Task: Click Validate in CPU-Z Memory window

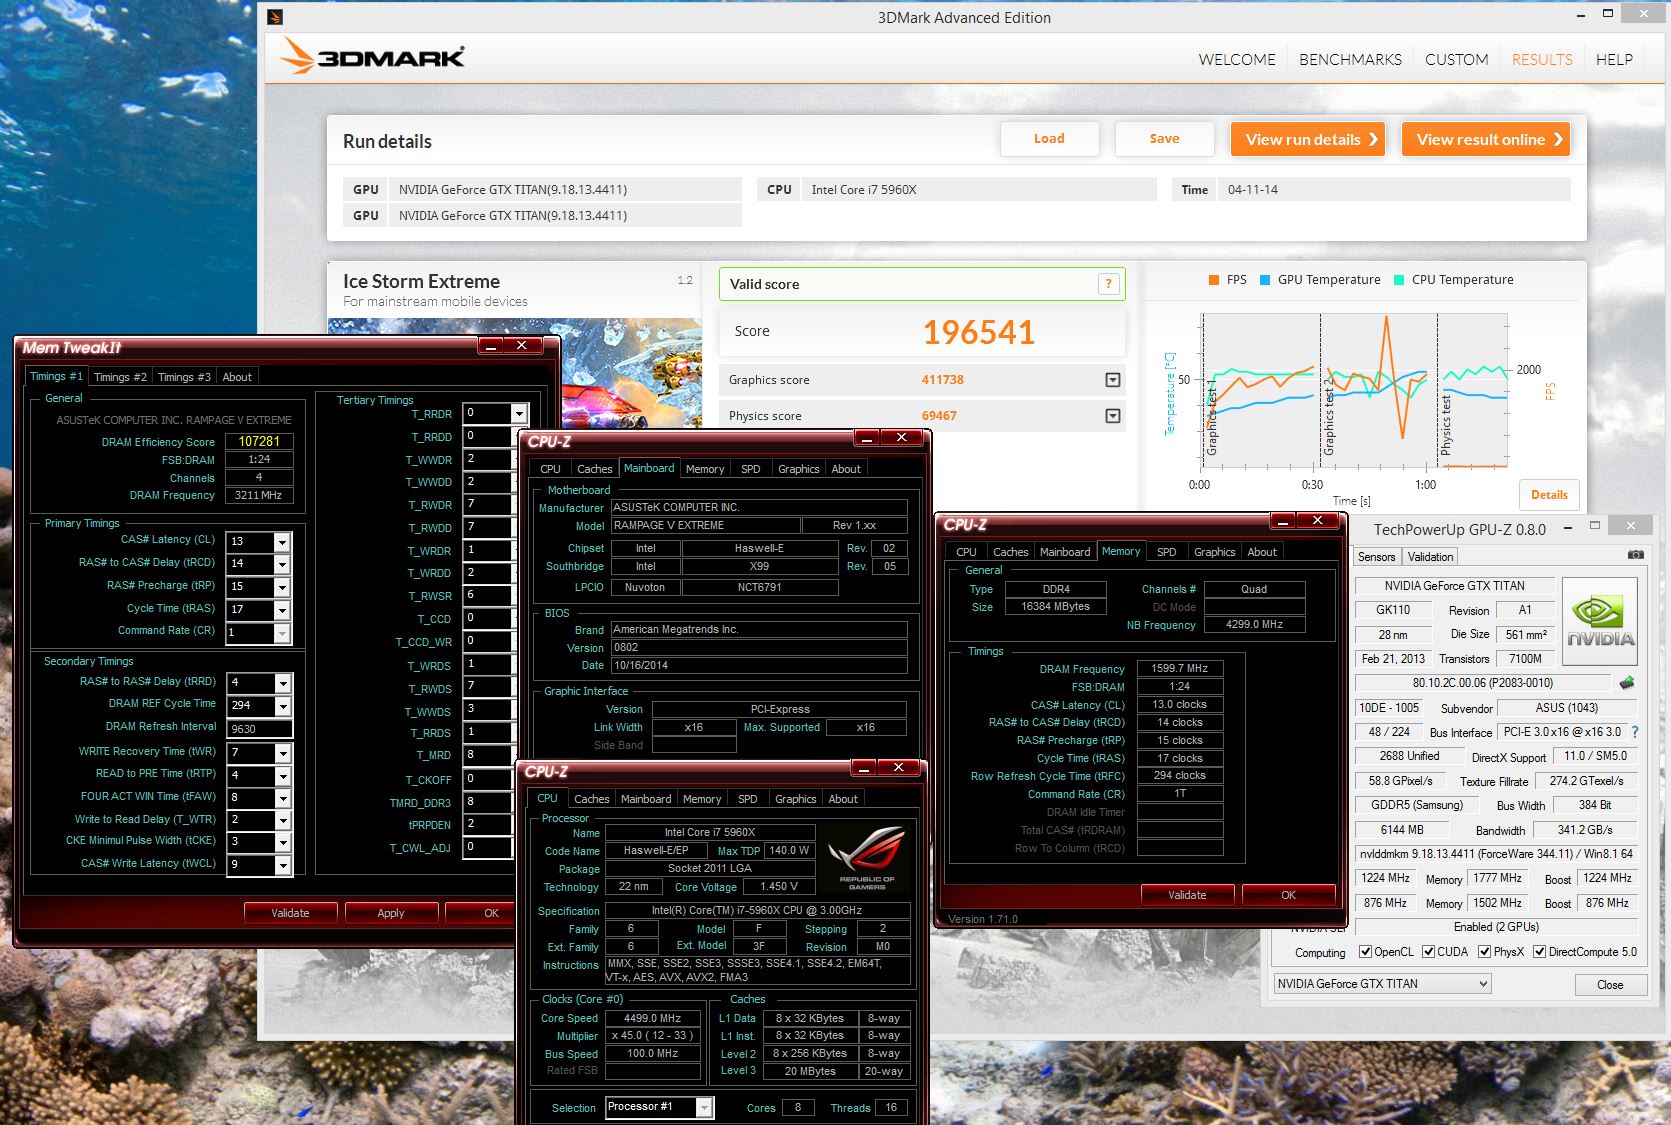Action: [1187, 895]
